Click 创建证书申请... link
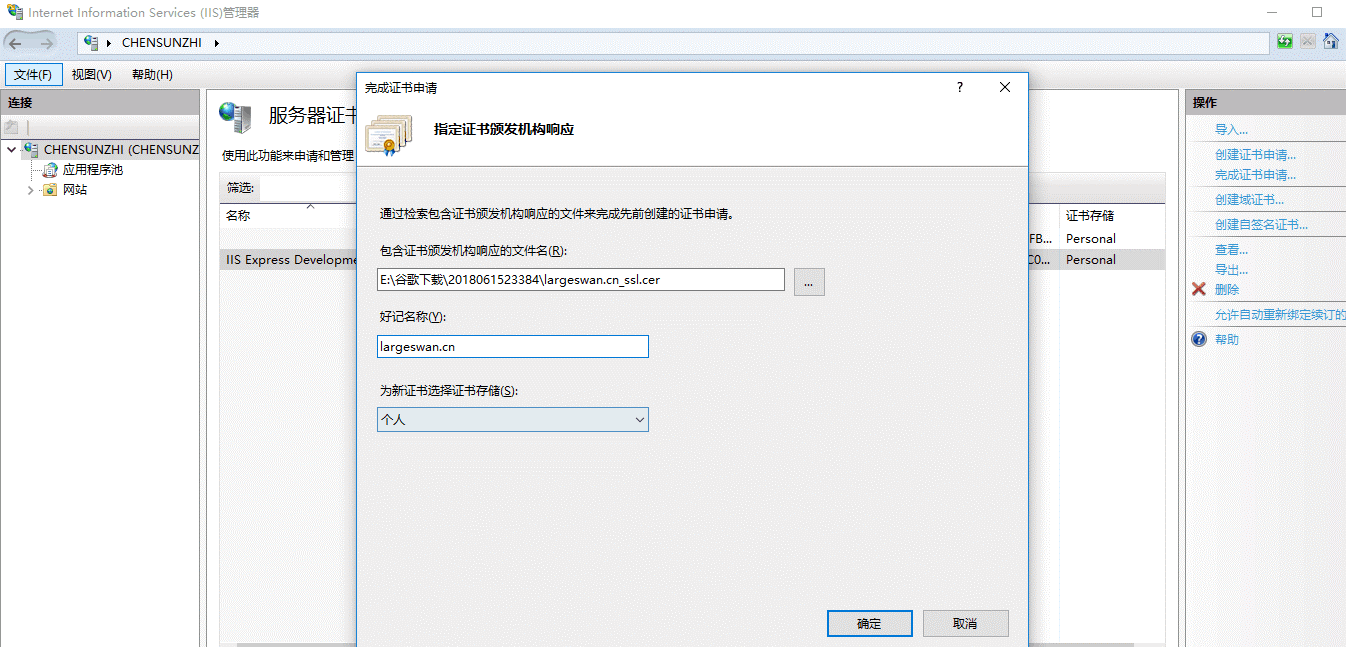 [x=1255, y=155]
